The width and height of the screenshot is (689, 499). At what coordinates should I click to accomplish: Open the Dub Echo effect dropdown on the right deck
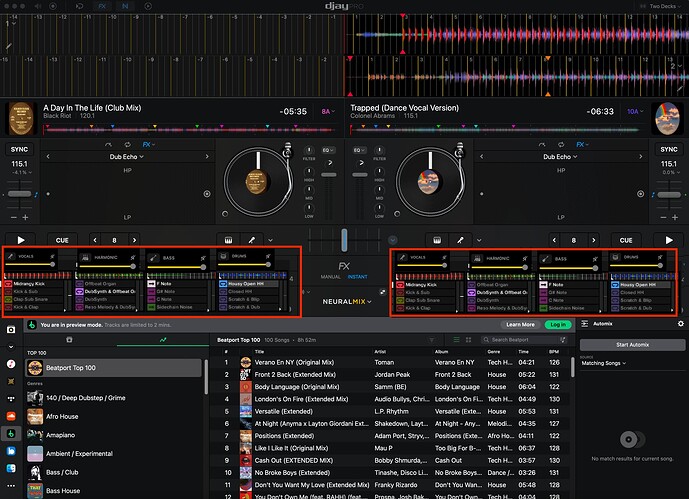pyautogui.click(x=560, y=157)
